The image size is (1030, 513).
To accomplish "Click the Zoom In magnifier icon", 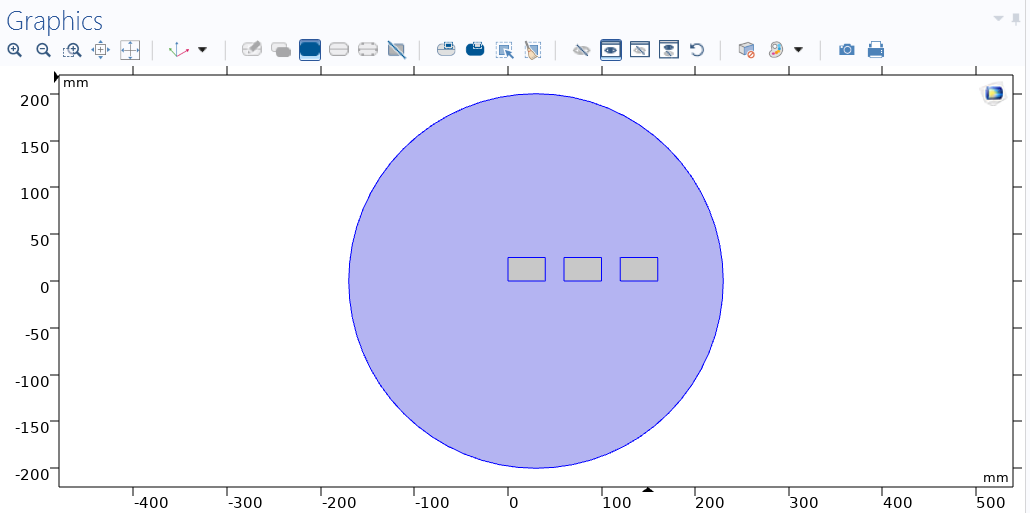I will [14, 49].
